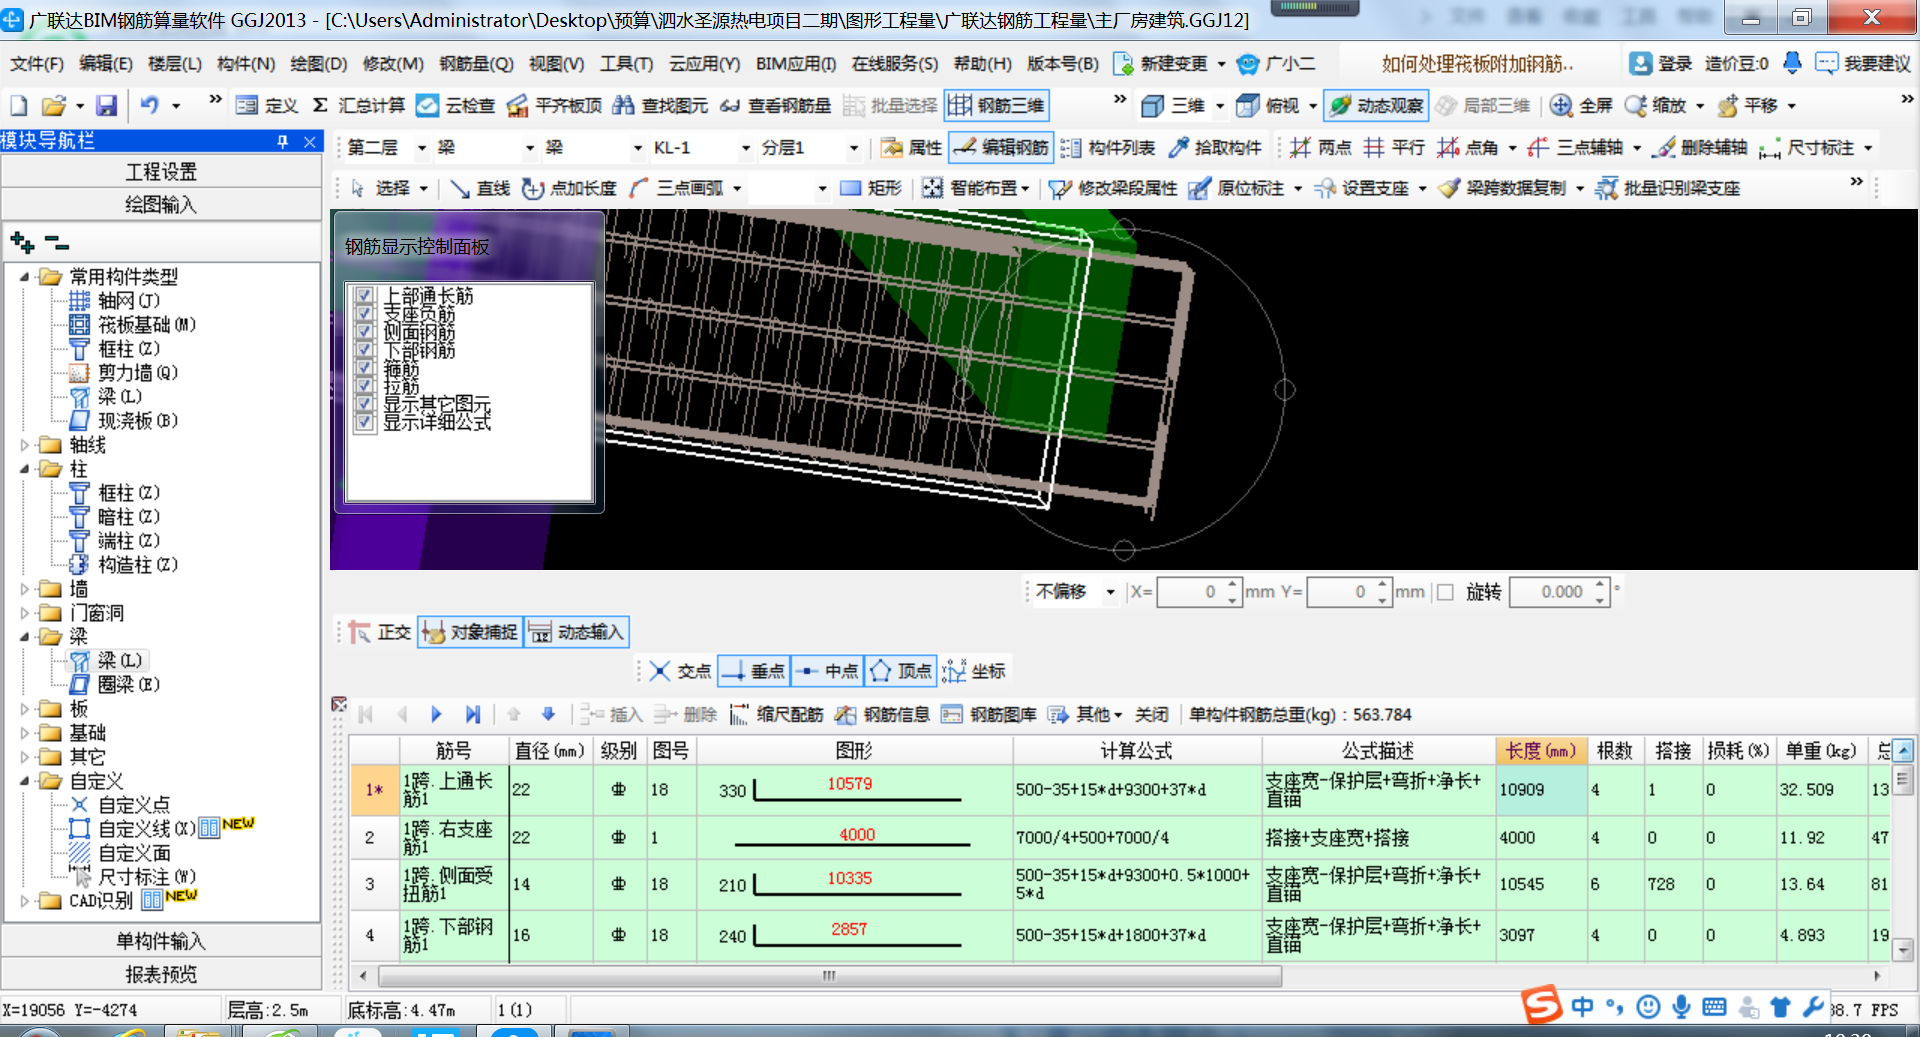Click the rebar table horizontal scrollbar

(x=830, y=976)
